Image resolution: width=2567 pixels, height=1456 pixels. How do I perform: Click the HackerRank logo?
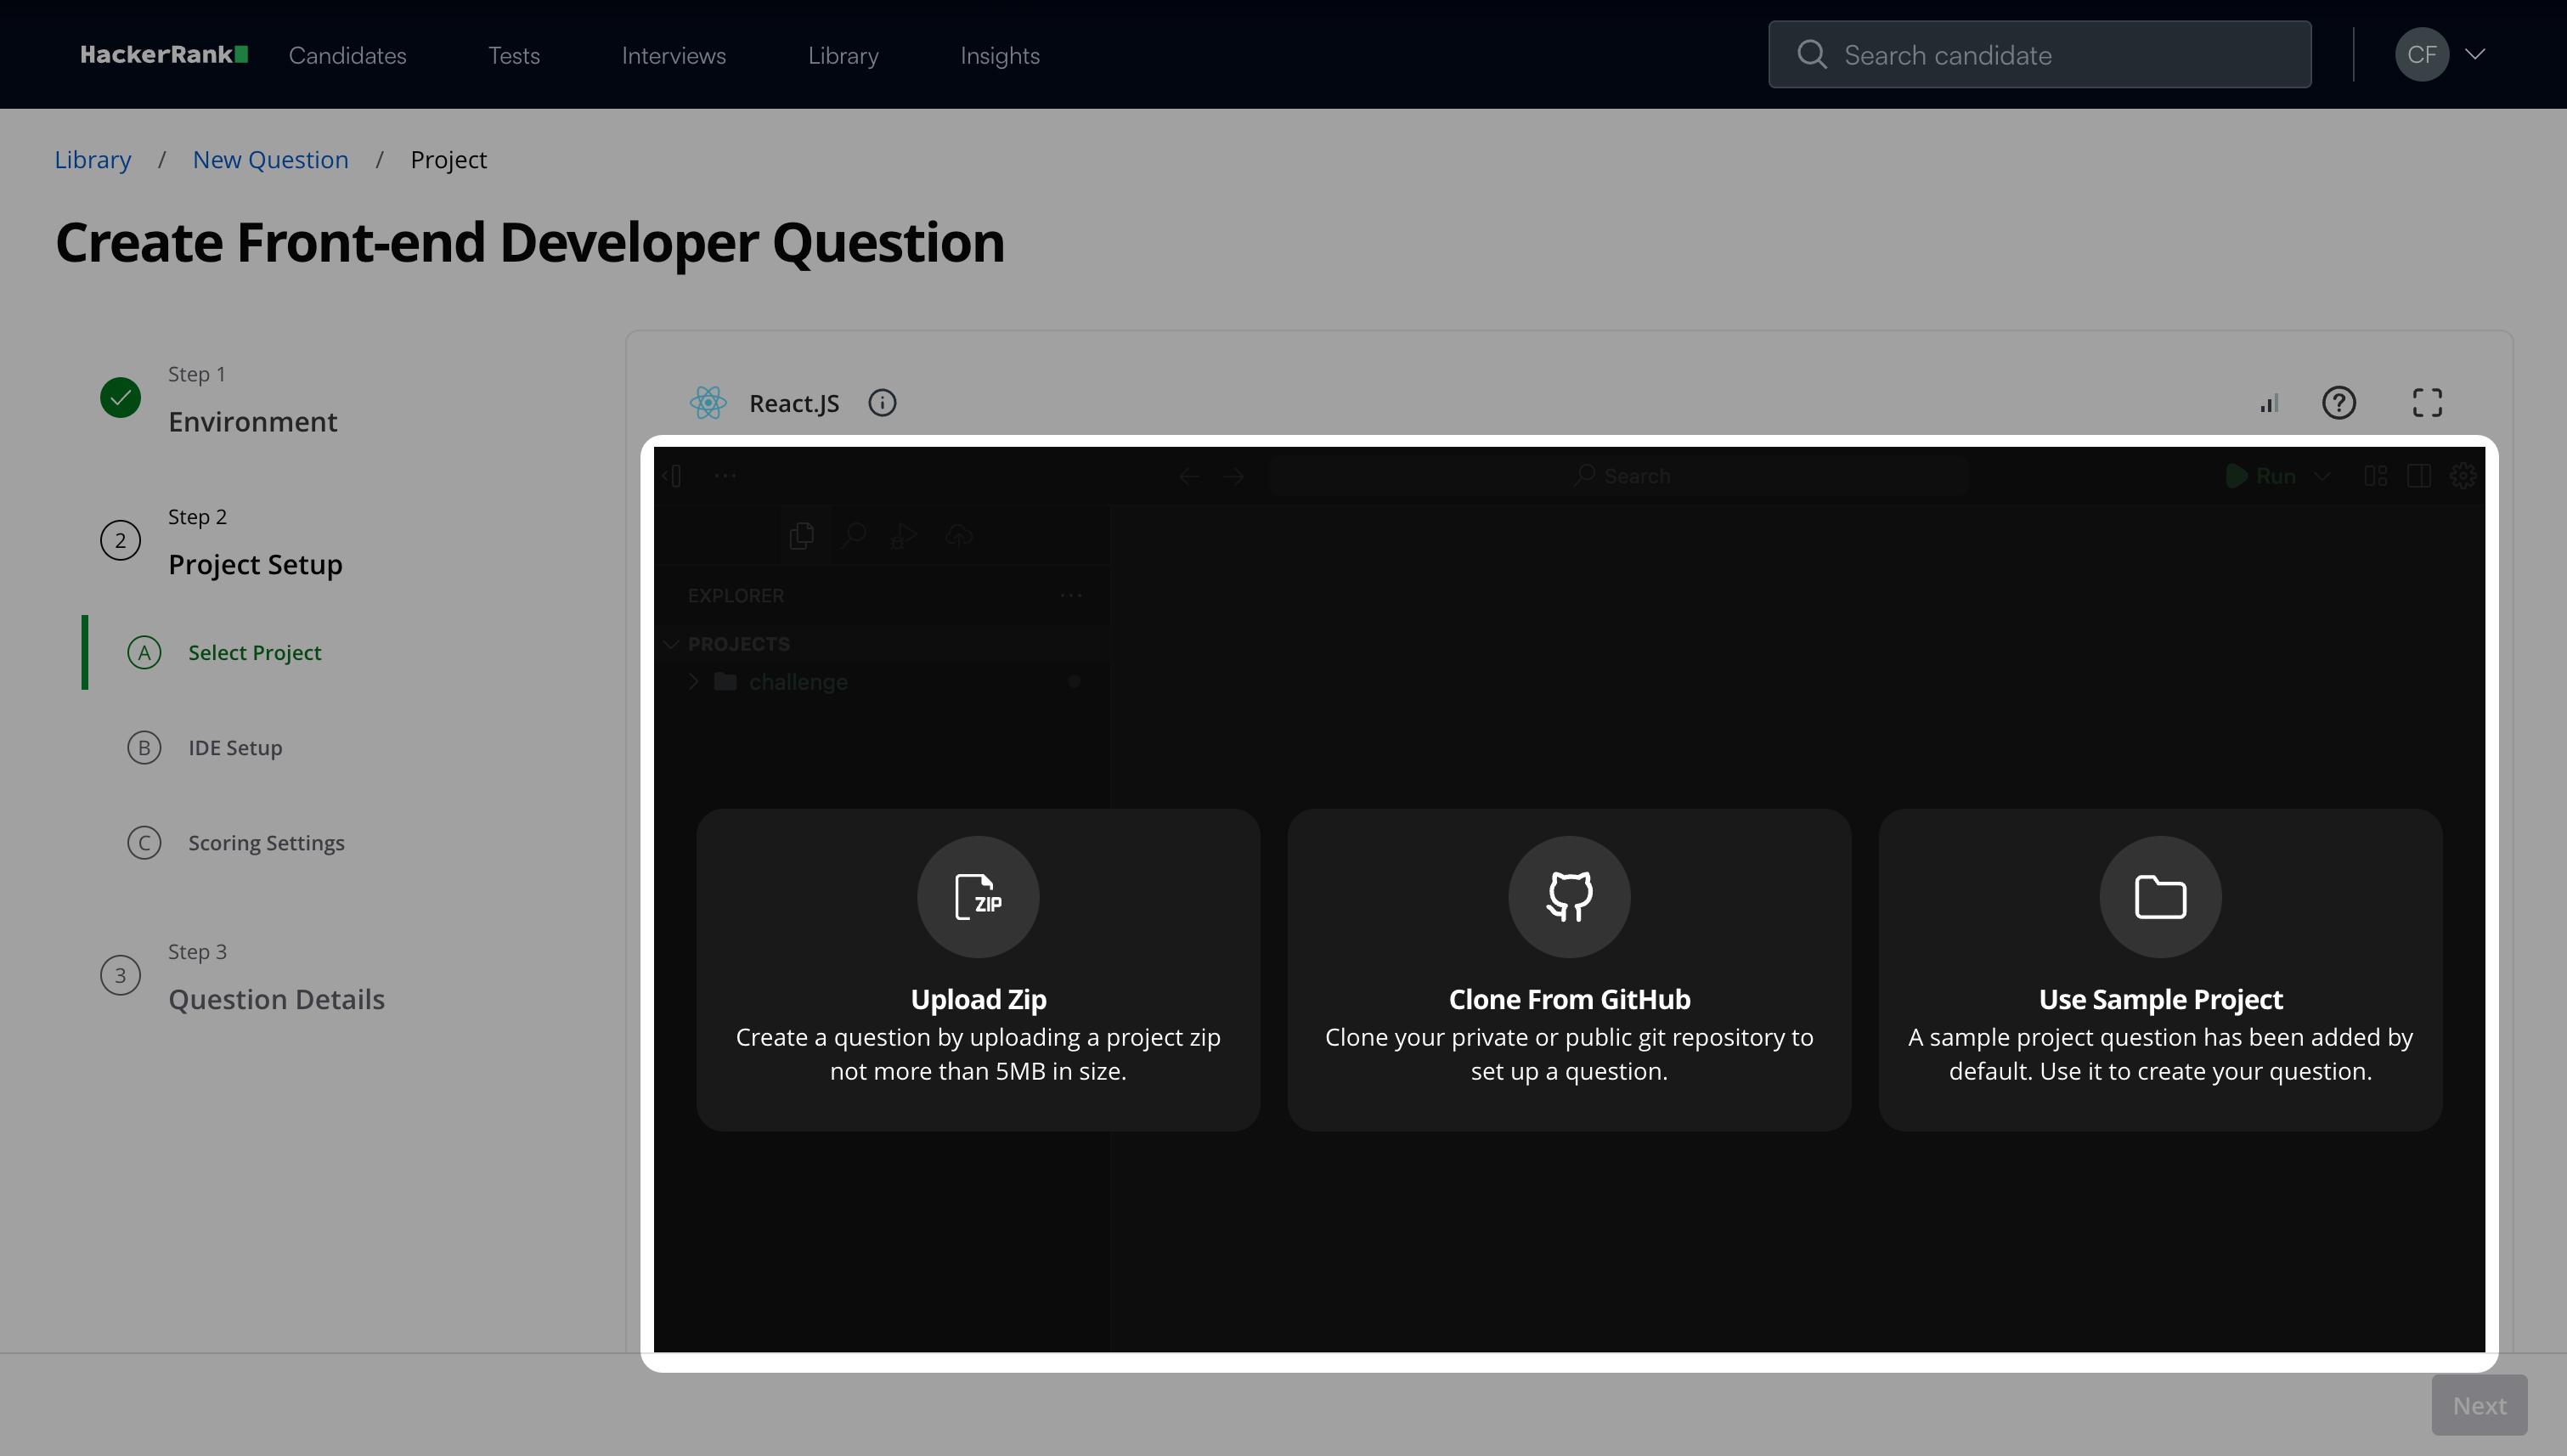tap(164, 55)
